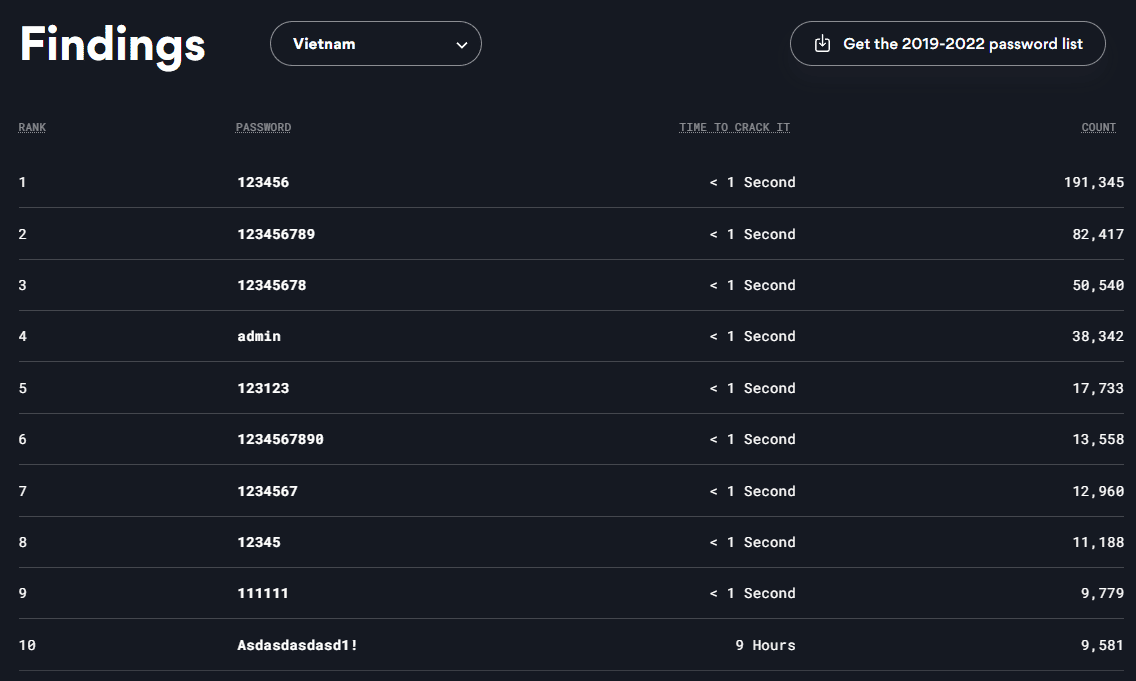Click the Findings heading
Viewport: 1136px width, 681px height.
point(112,45)
